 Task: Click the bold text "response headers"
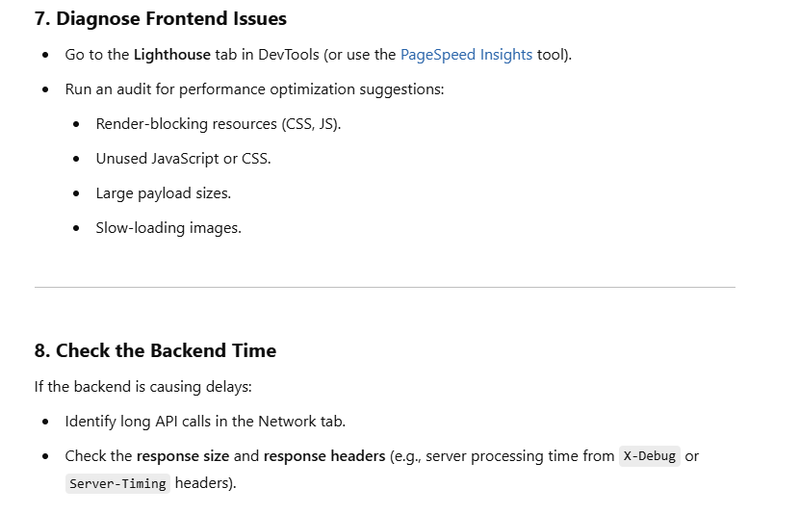tap(324, 456)
